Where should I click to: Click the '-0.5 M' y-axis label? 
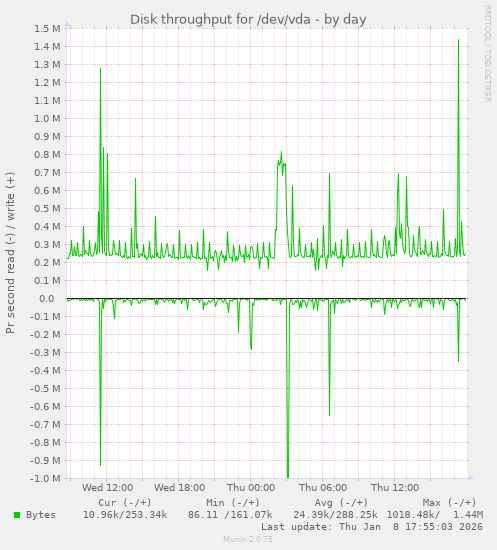45,389
